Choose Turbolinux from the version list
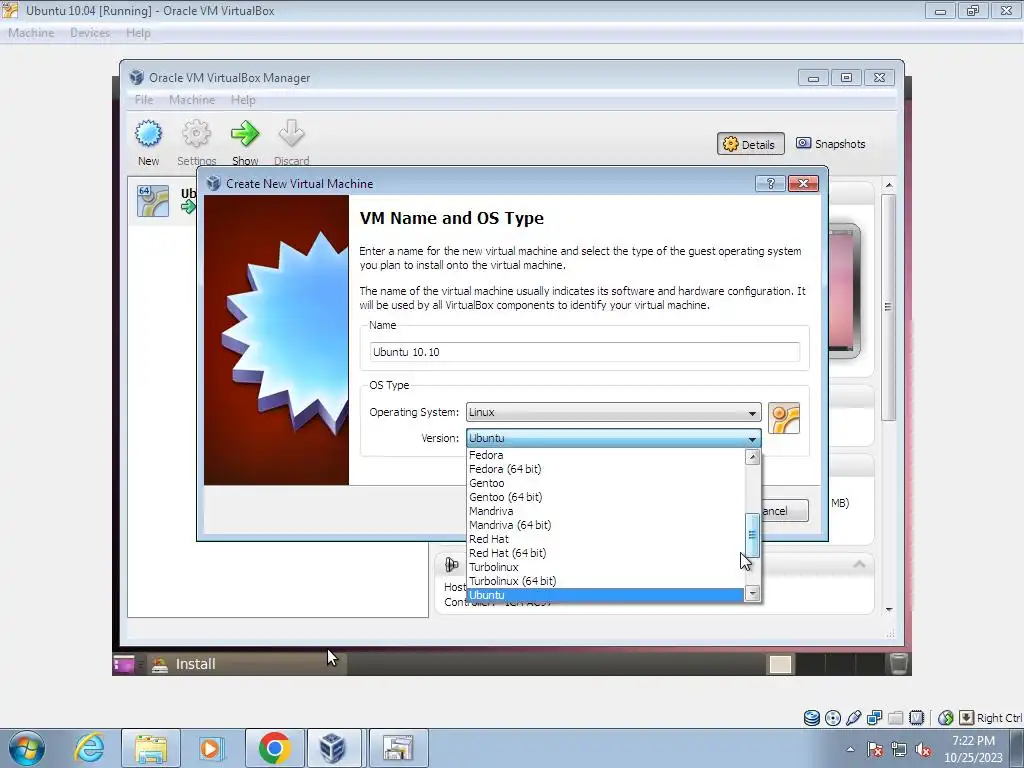The height and width of the screenshot is (768, 1024). (x=605, y=568)
